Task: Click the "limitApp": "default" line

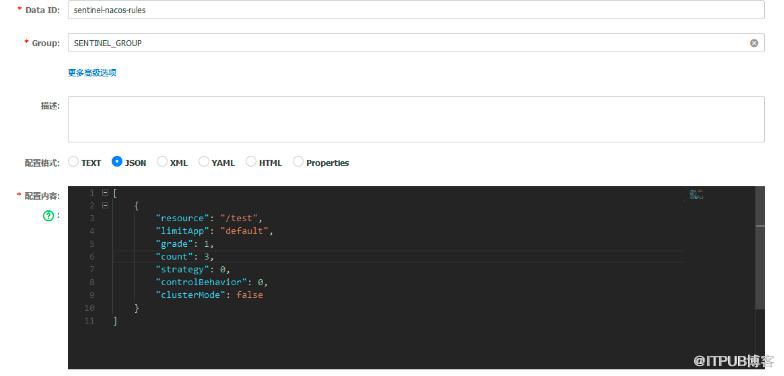Action: tap(215, 231)
